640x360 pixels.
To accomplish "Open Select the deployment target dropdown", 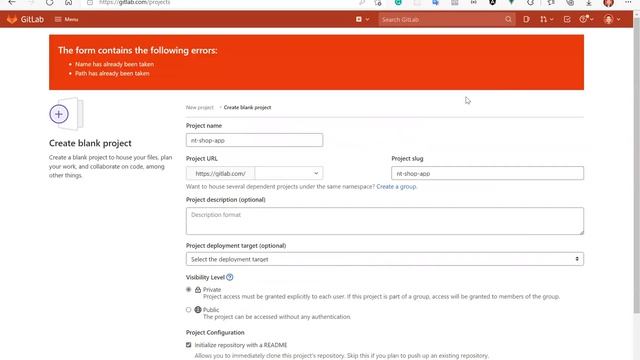I will (x=384, y=259).
